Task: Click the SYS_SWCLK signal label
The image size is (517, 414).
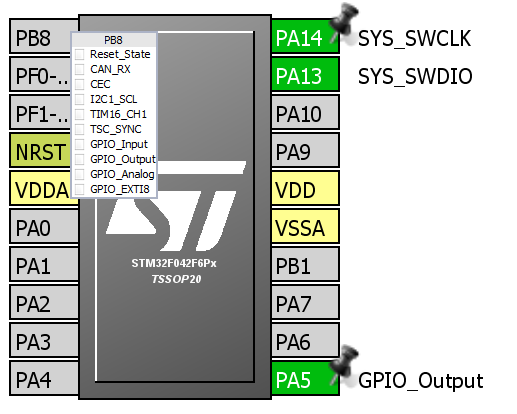Action: pos(414,39)
